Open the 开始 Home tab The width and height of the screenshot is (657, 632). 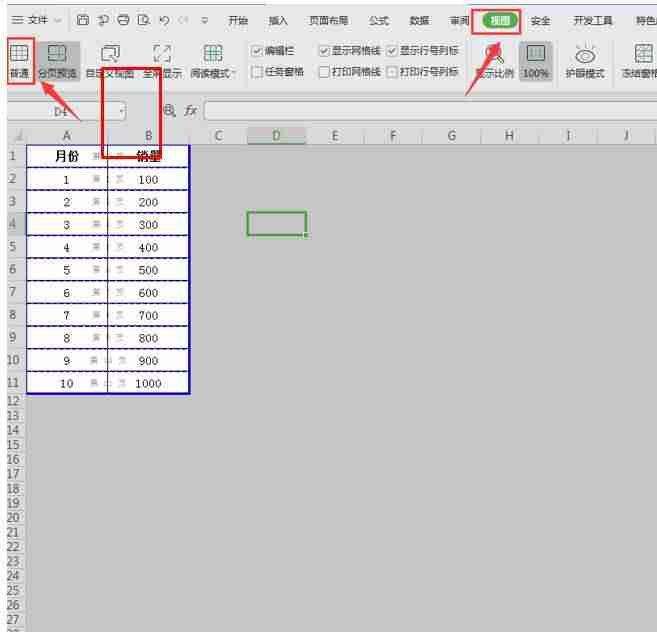point(238,20)
